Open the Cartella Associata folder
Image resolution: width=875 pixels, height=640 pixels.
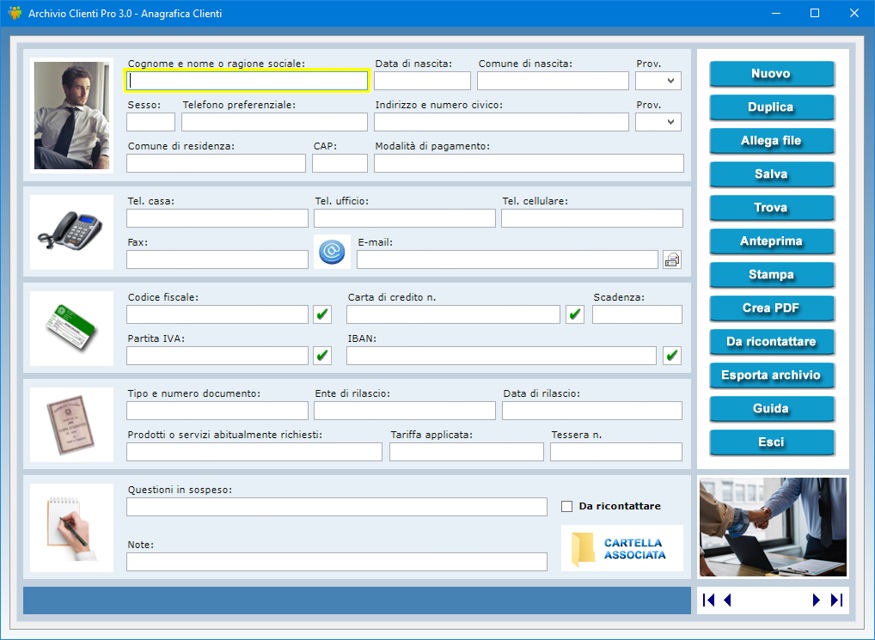click(x=622, y=548)
